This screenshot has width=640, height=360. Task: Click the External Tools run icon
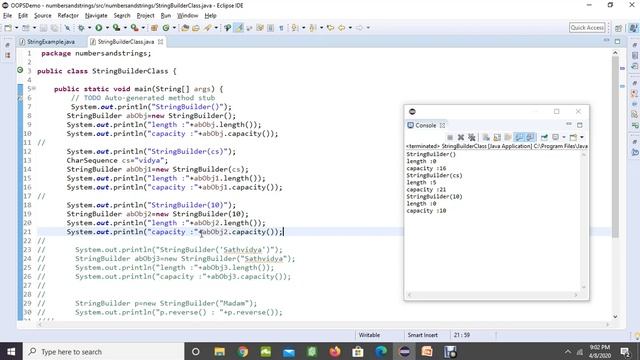135,28
